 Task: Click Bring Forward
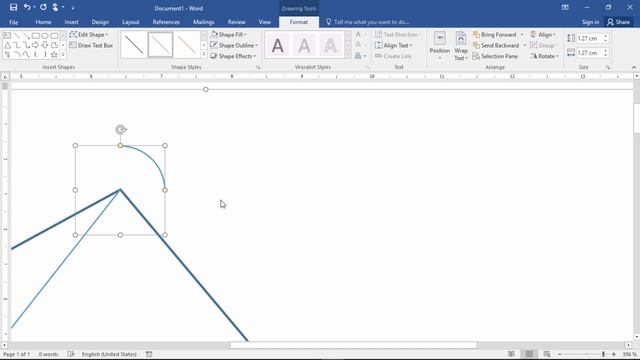click(x=494, y=35)
